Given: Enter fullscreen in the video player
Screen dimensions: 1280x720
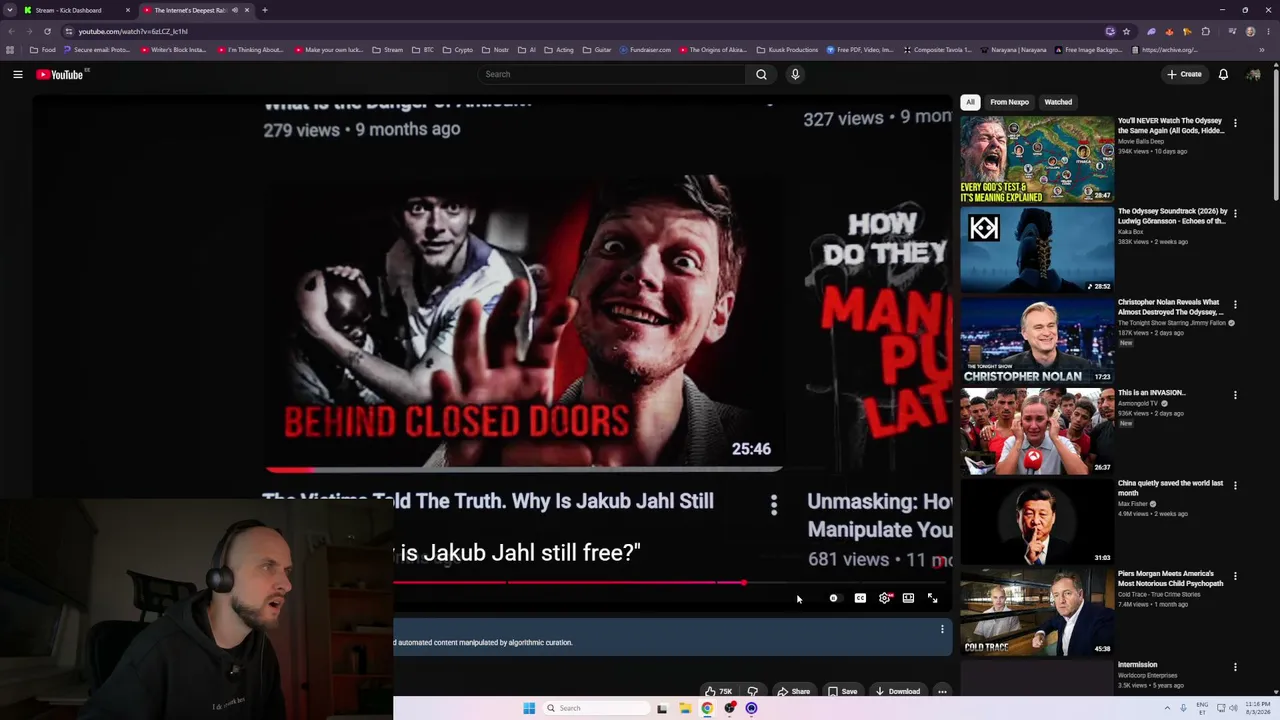Looking at the screenshot, I should coord(932,598).
